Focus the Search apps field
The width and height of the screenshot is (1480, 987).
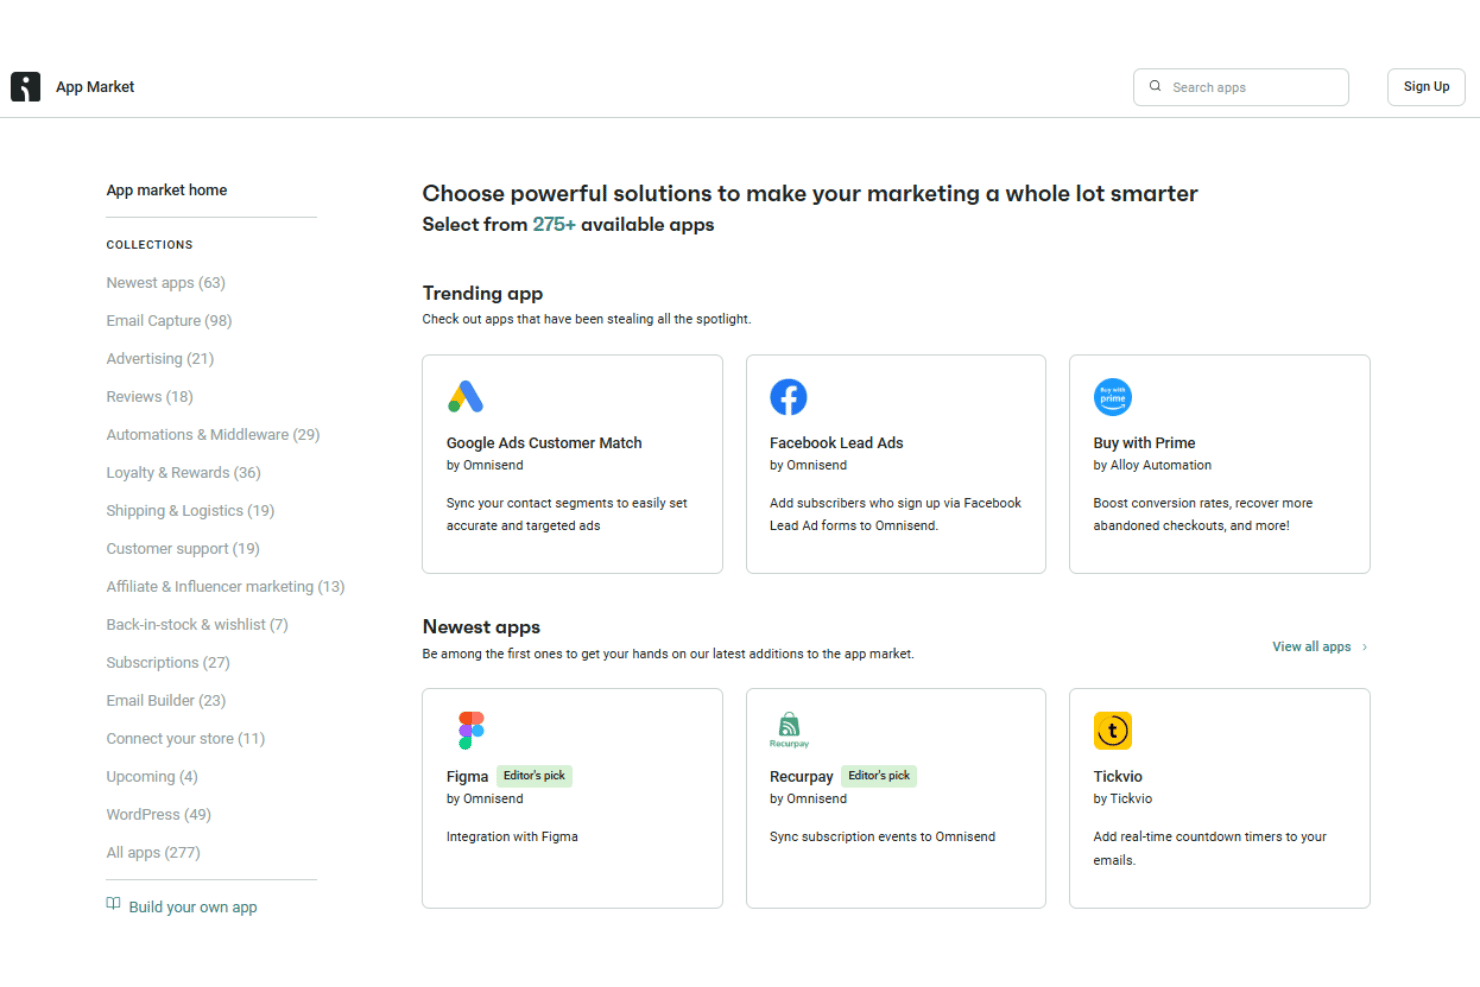[x=1241, y=87]
